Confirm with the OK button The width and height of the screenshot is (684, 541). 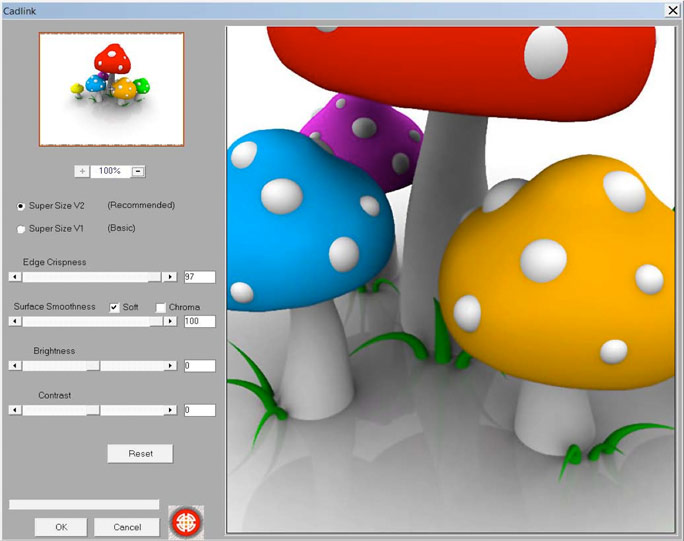61,527
